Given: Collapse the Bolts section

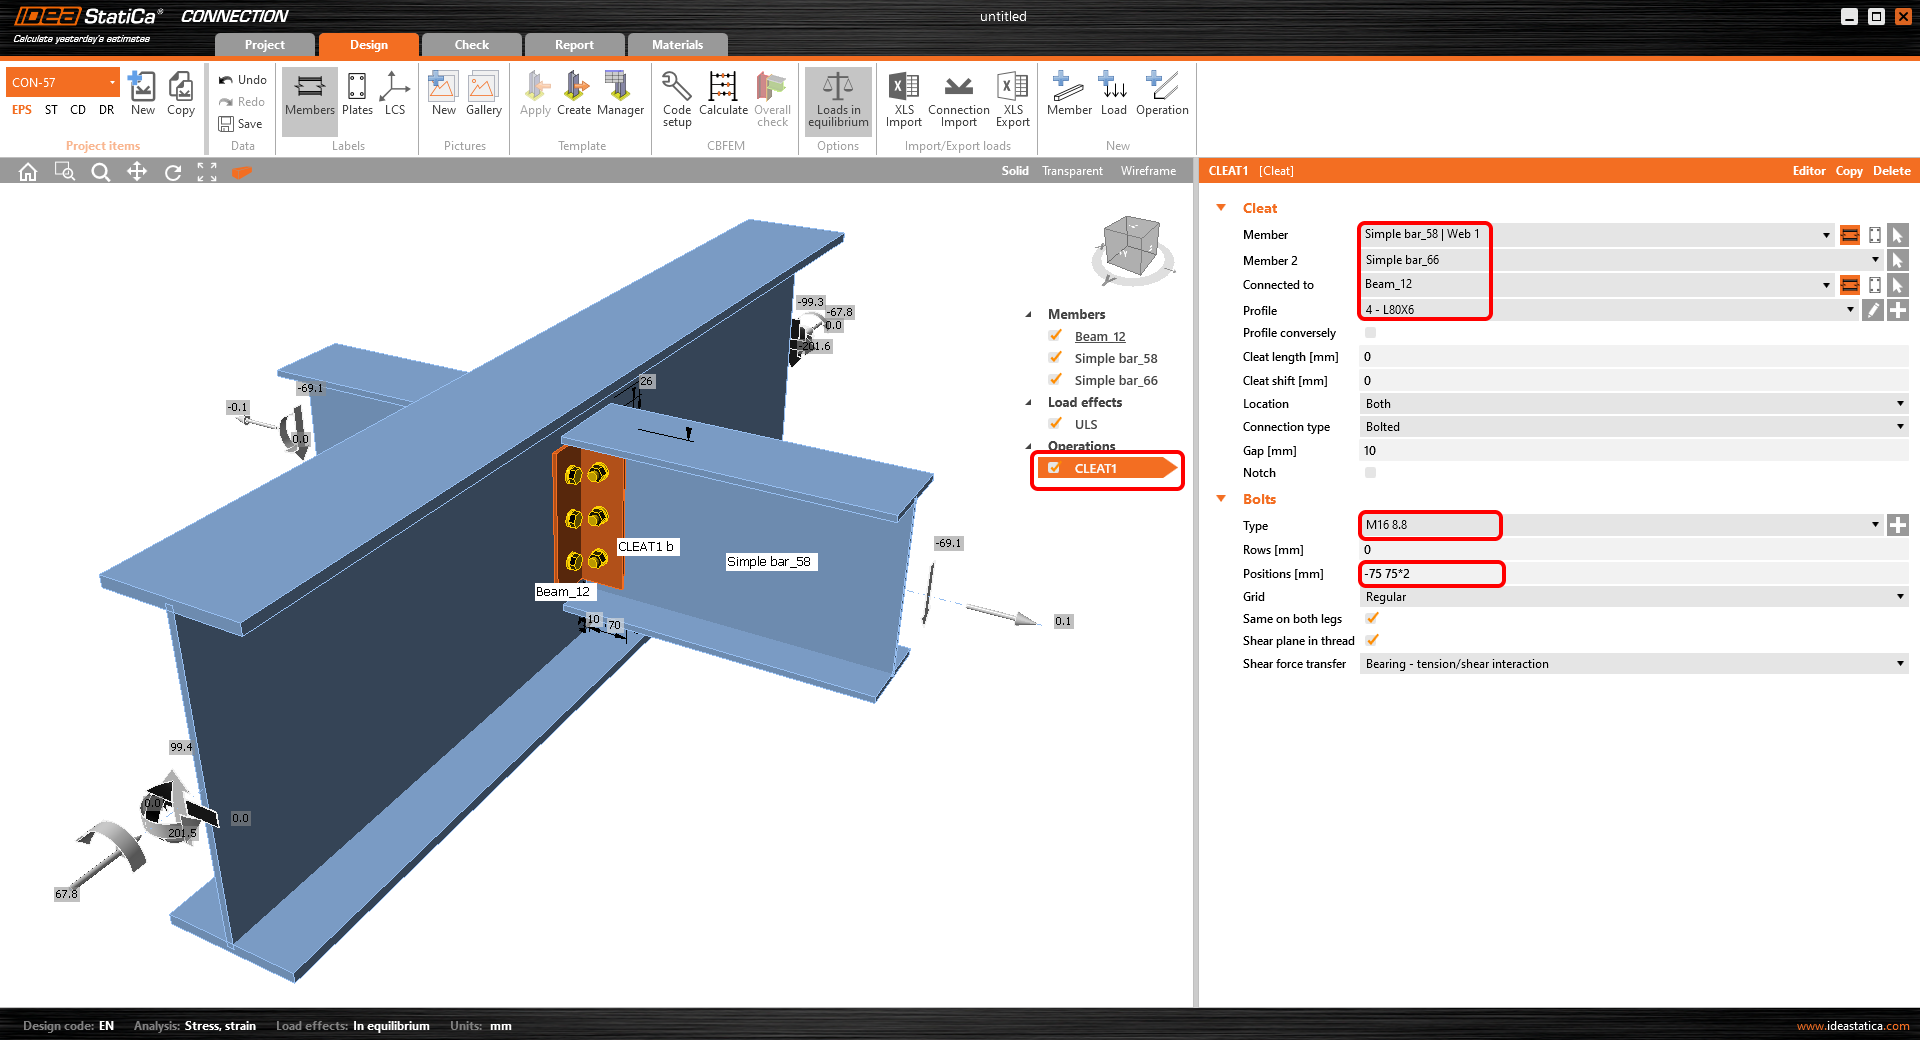Looking at the screenshot, I should coord(1221,499).
